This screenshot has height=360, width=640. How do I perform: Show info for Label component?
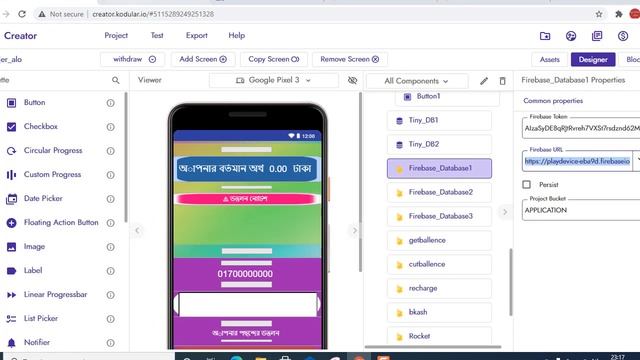[111, 271]
